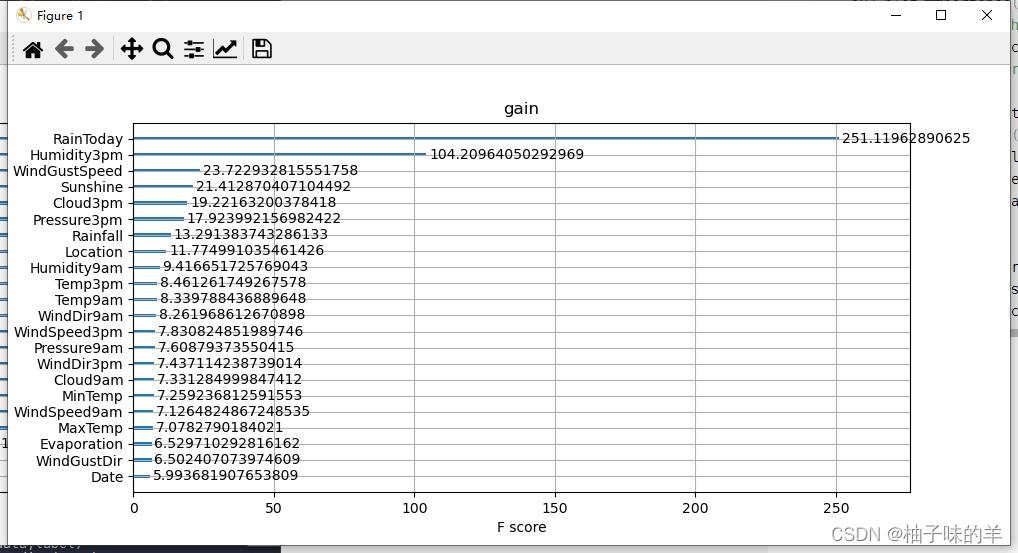The height and width of the screenshot is (553, 1018).
Task: Save the figure with floppy icon
Action: (262, 49)
